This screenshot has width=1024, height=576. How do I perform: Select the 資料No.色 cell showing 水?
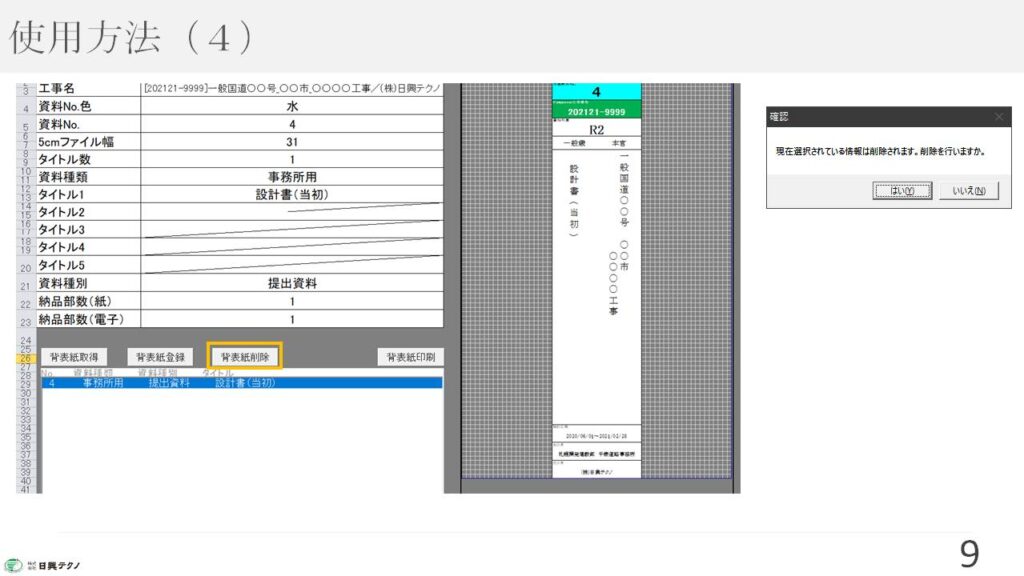(x=292, y=106)
